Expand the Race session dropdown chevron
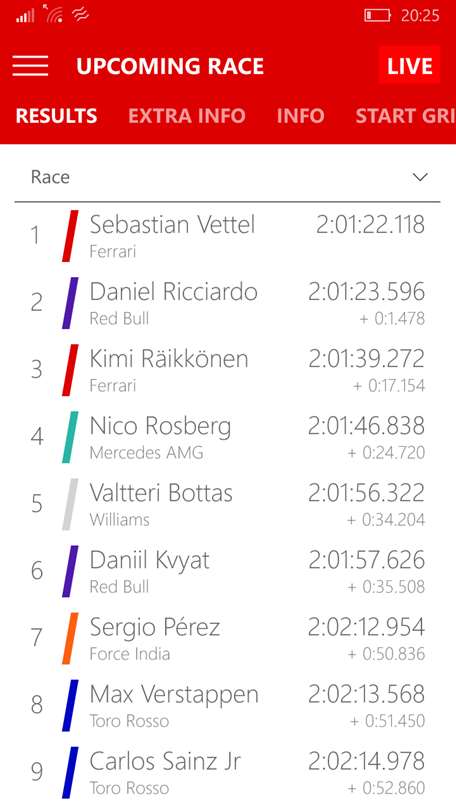 [421, 178]
